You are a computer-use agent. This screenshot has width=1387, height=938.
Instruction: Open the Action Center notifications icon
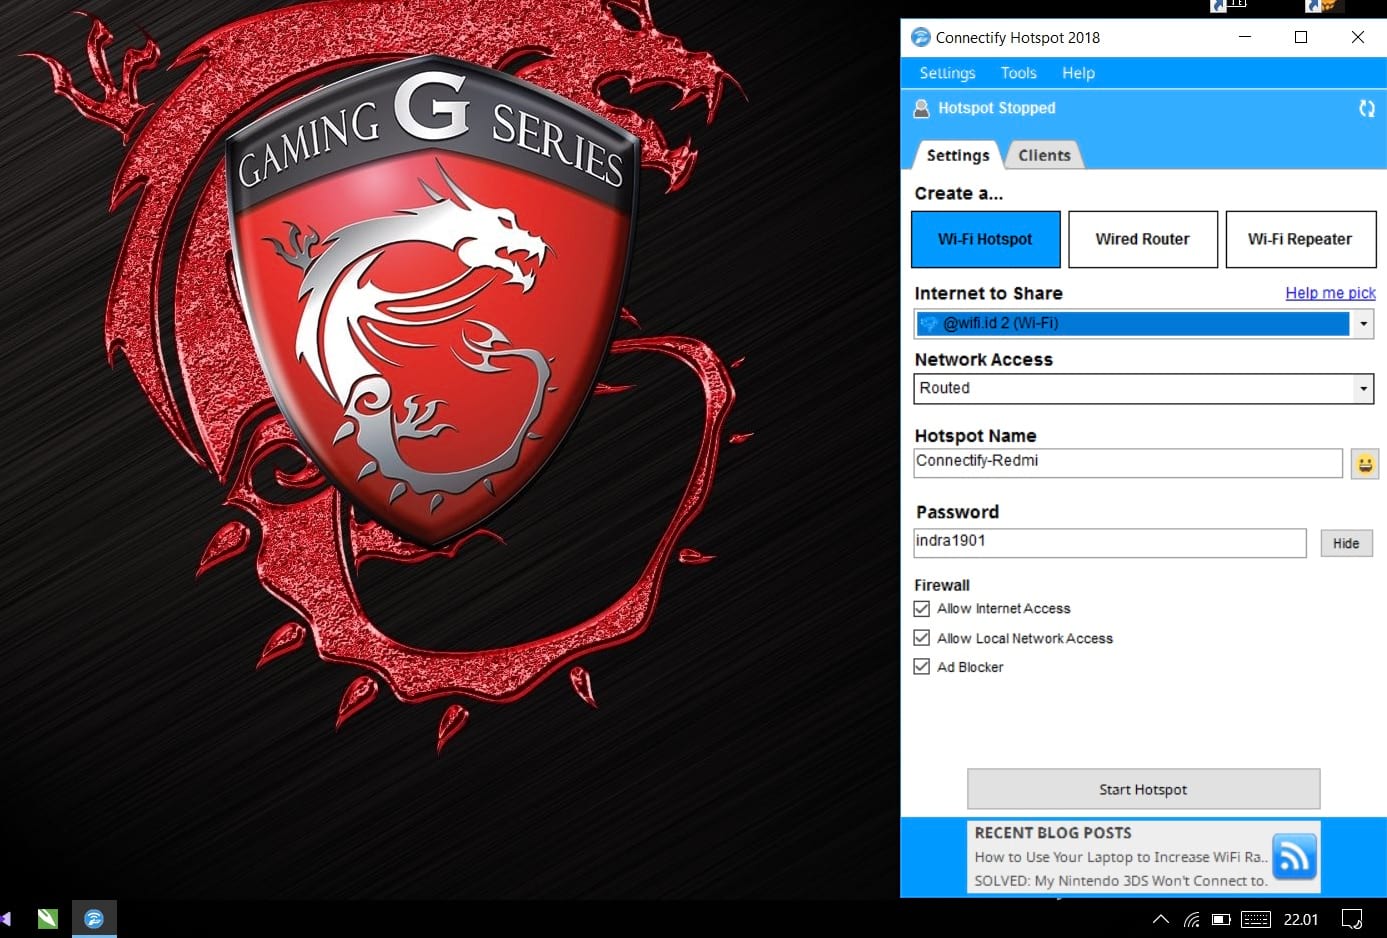point(1352,919)
